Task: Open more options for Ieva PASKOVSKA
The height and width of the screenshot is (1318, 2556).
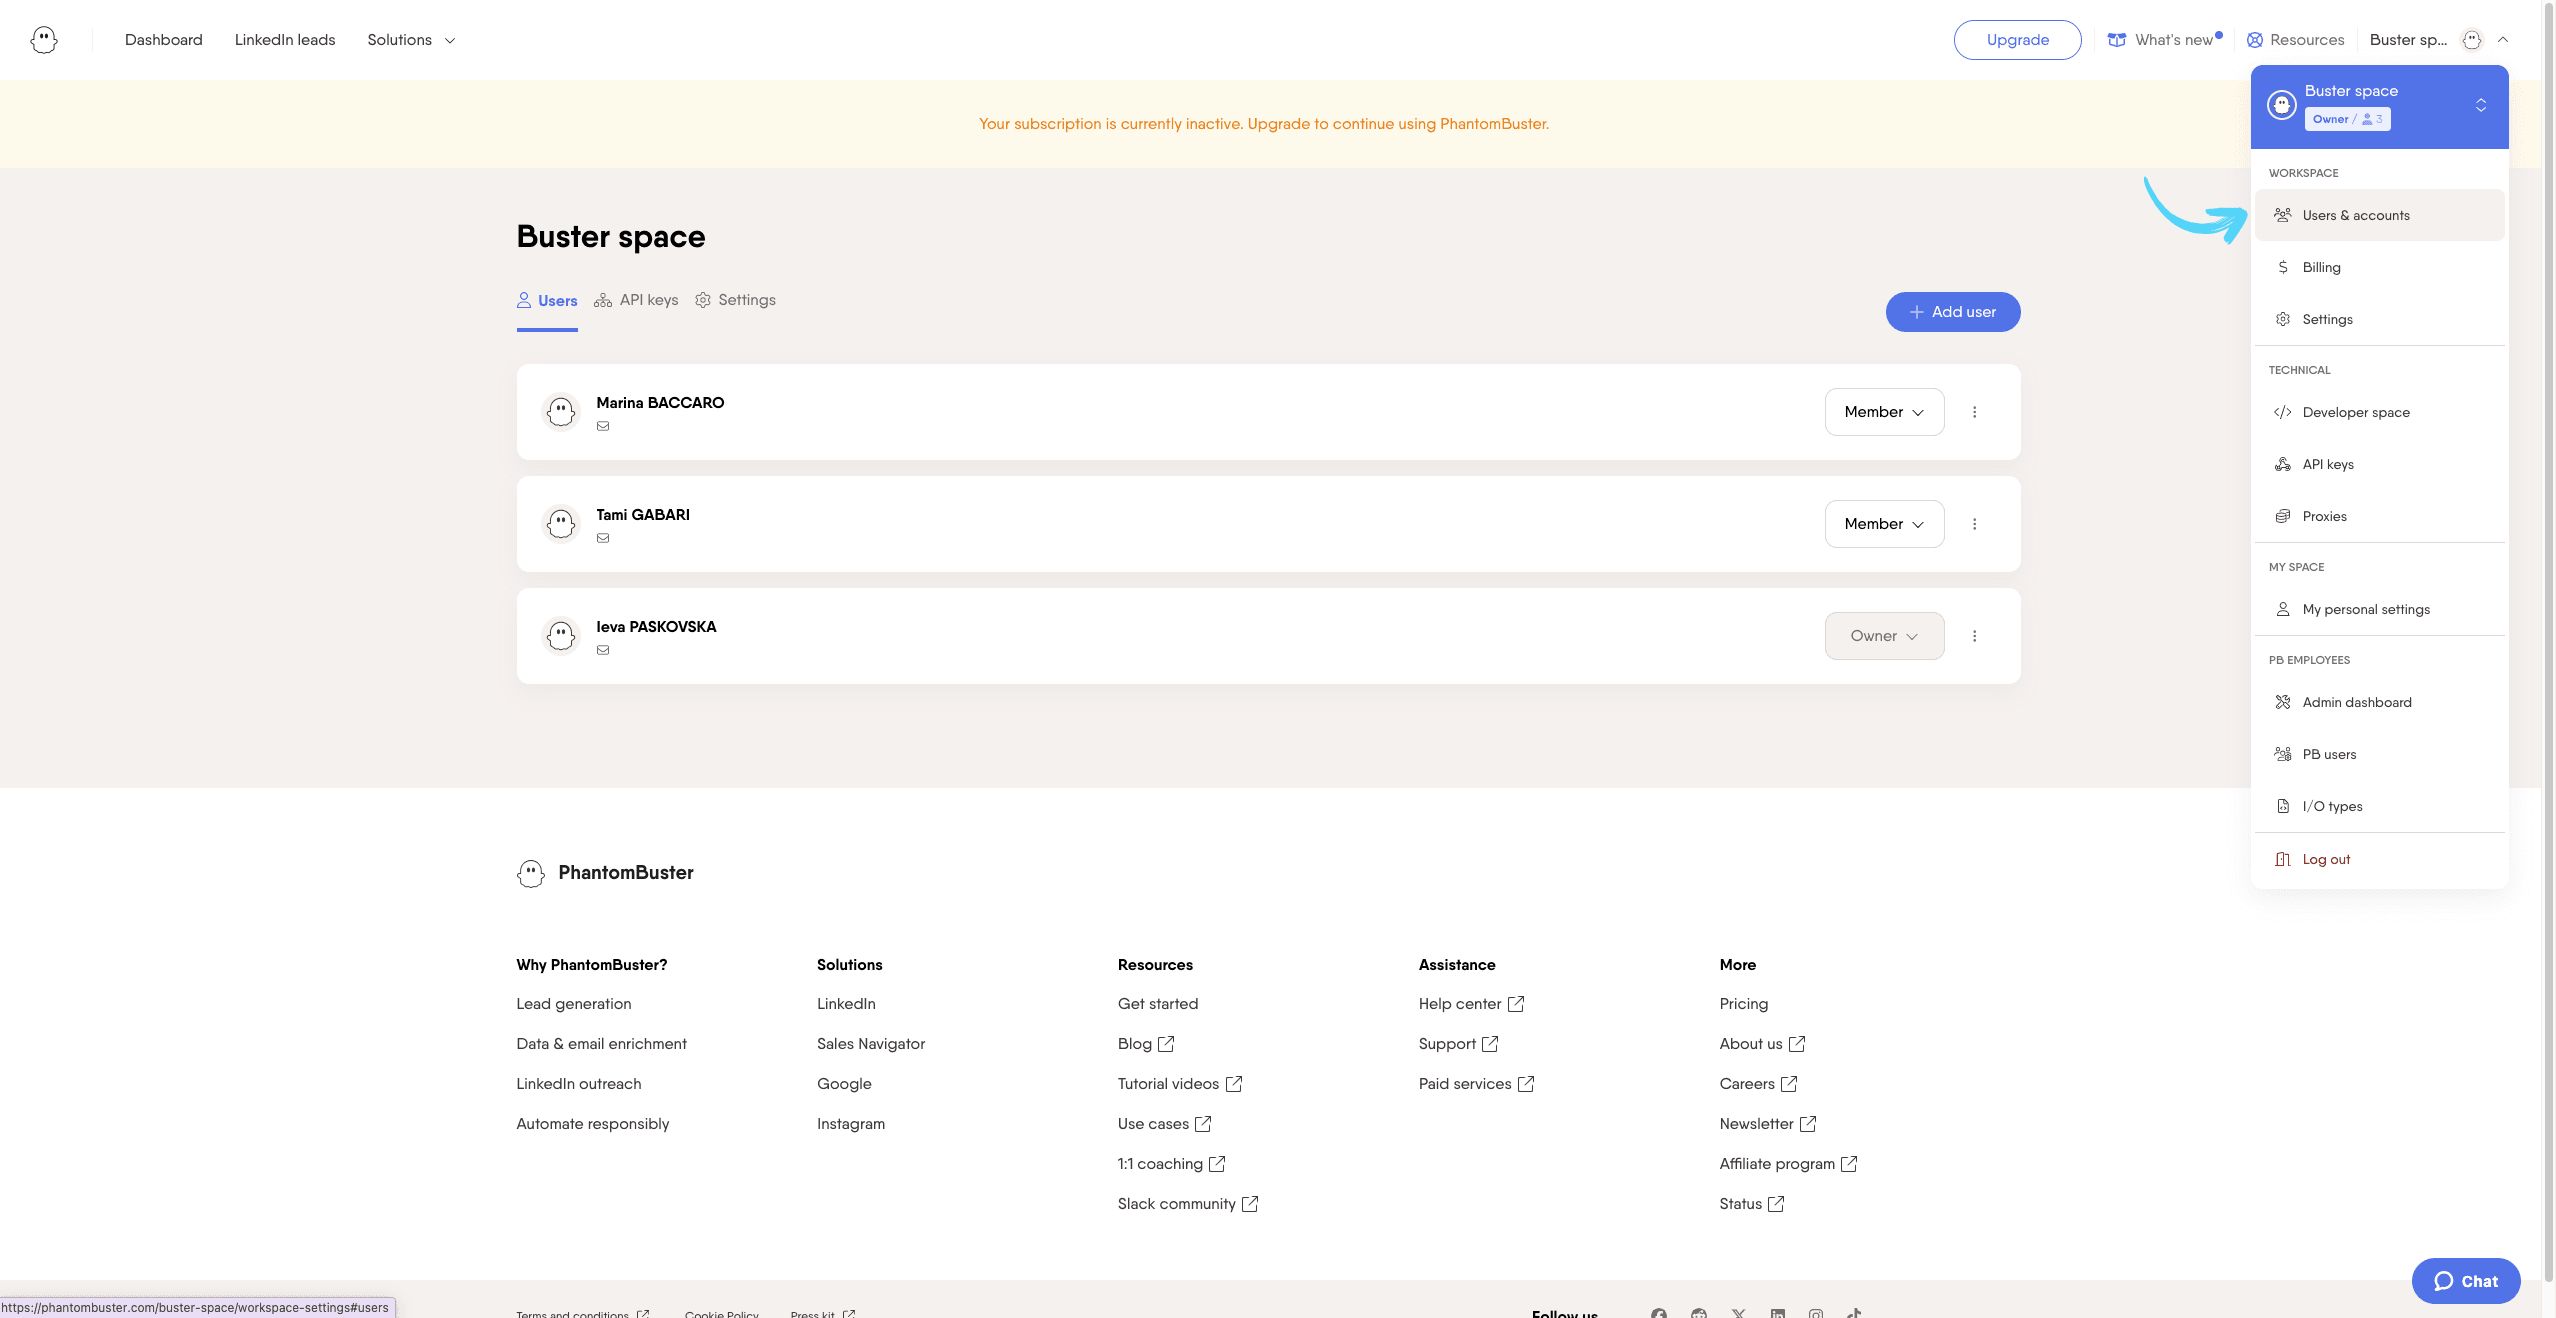Action: click(1974, 636)
